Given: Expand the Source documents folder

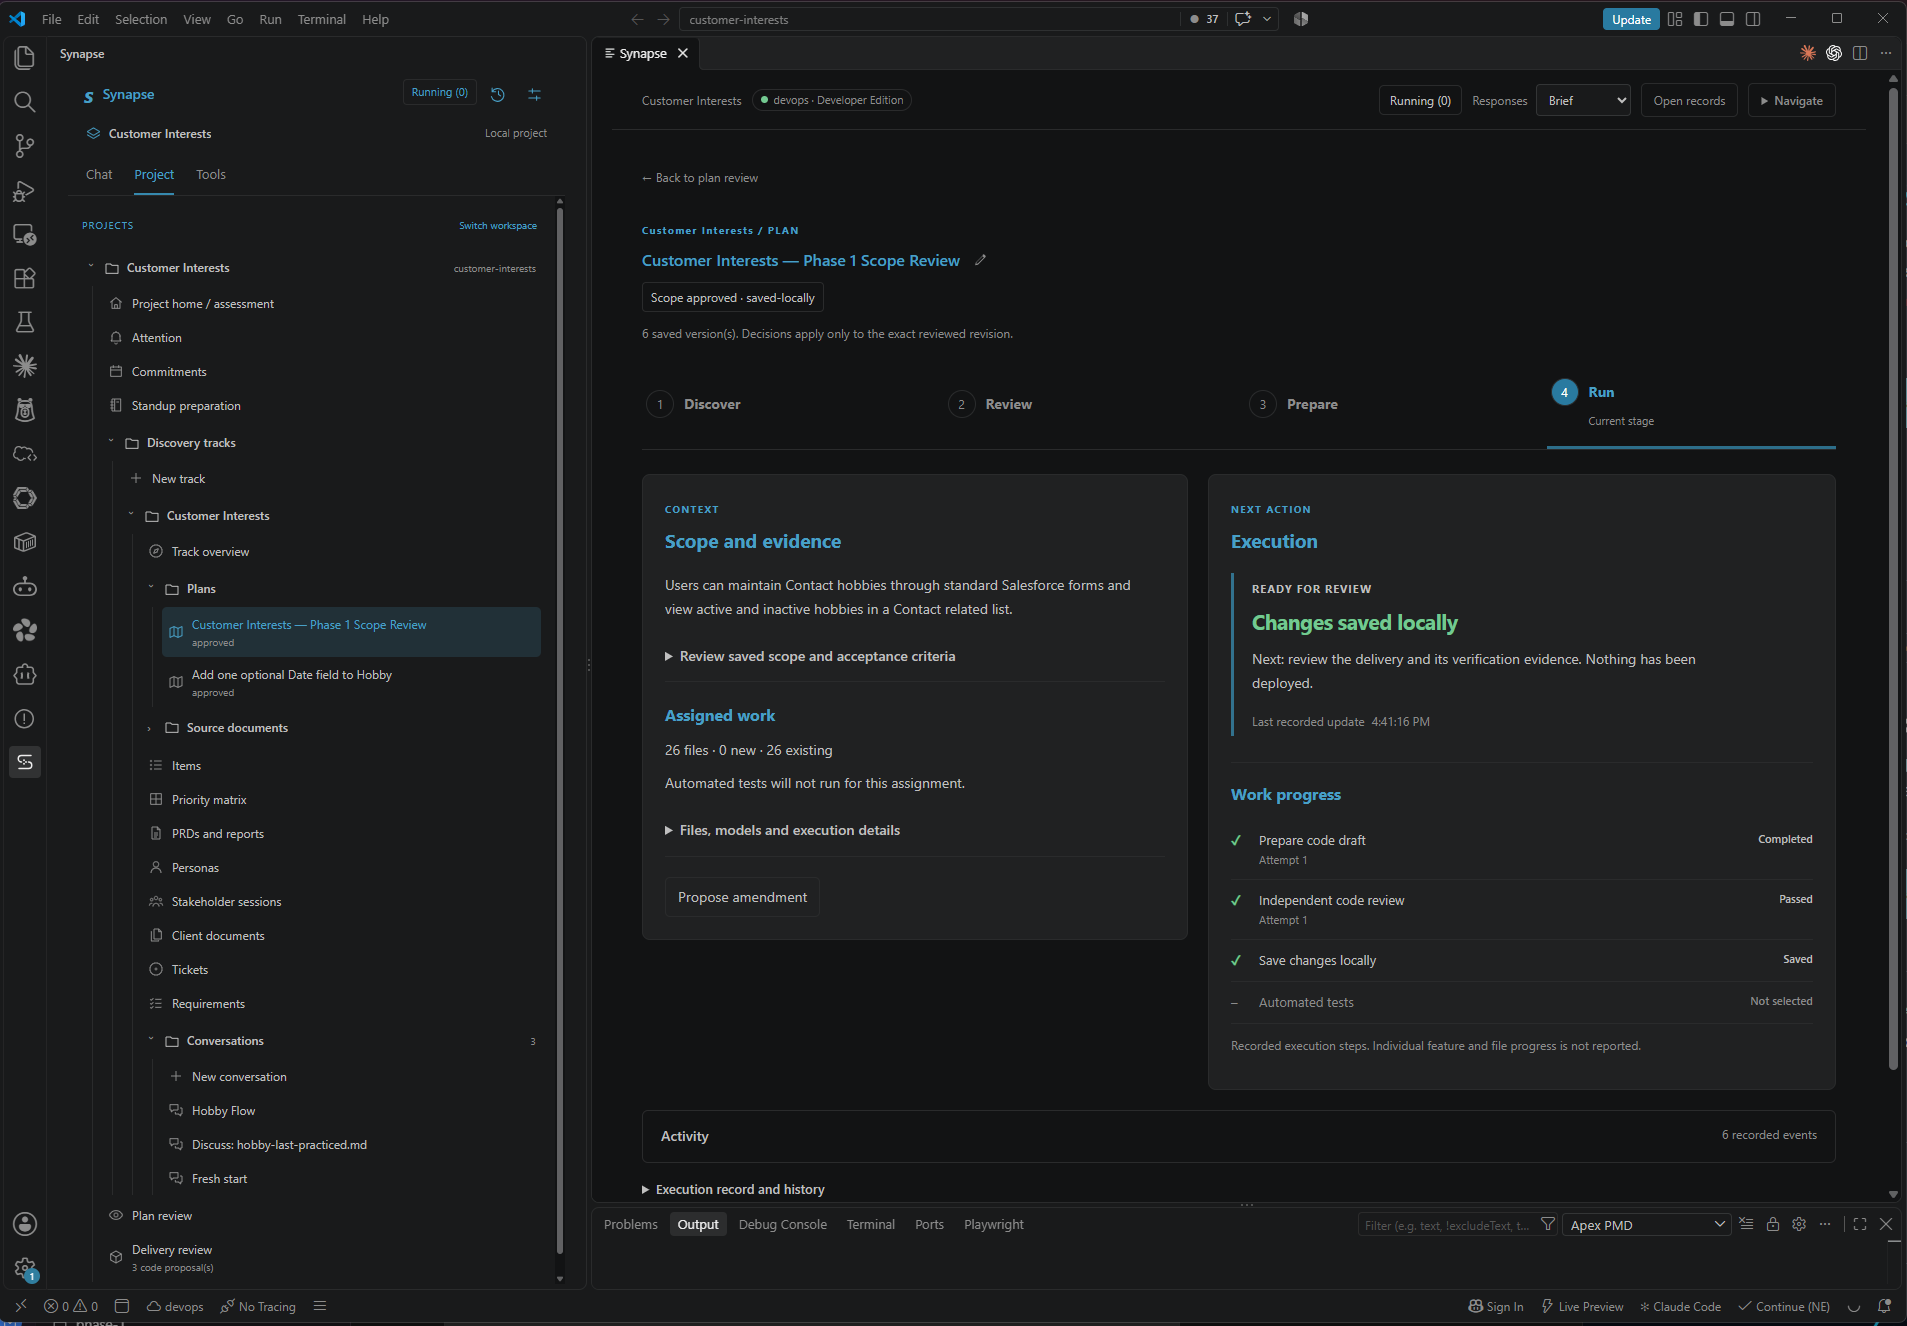Looking at the screenshot, I should (237, 728).
